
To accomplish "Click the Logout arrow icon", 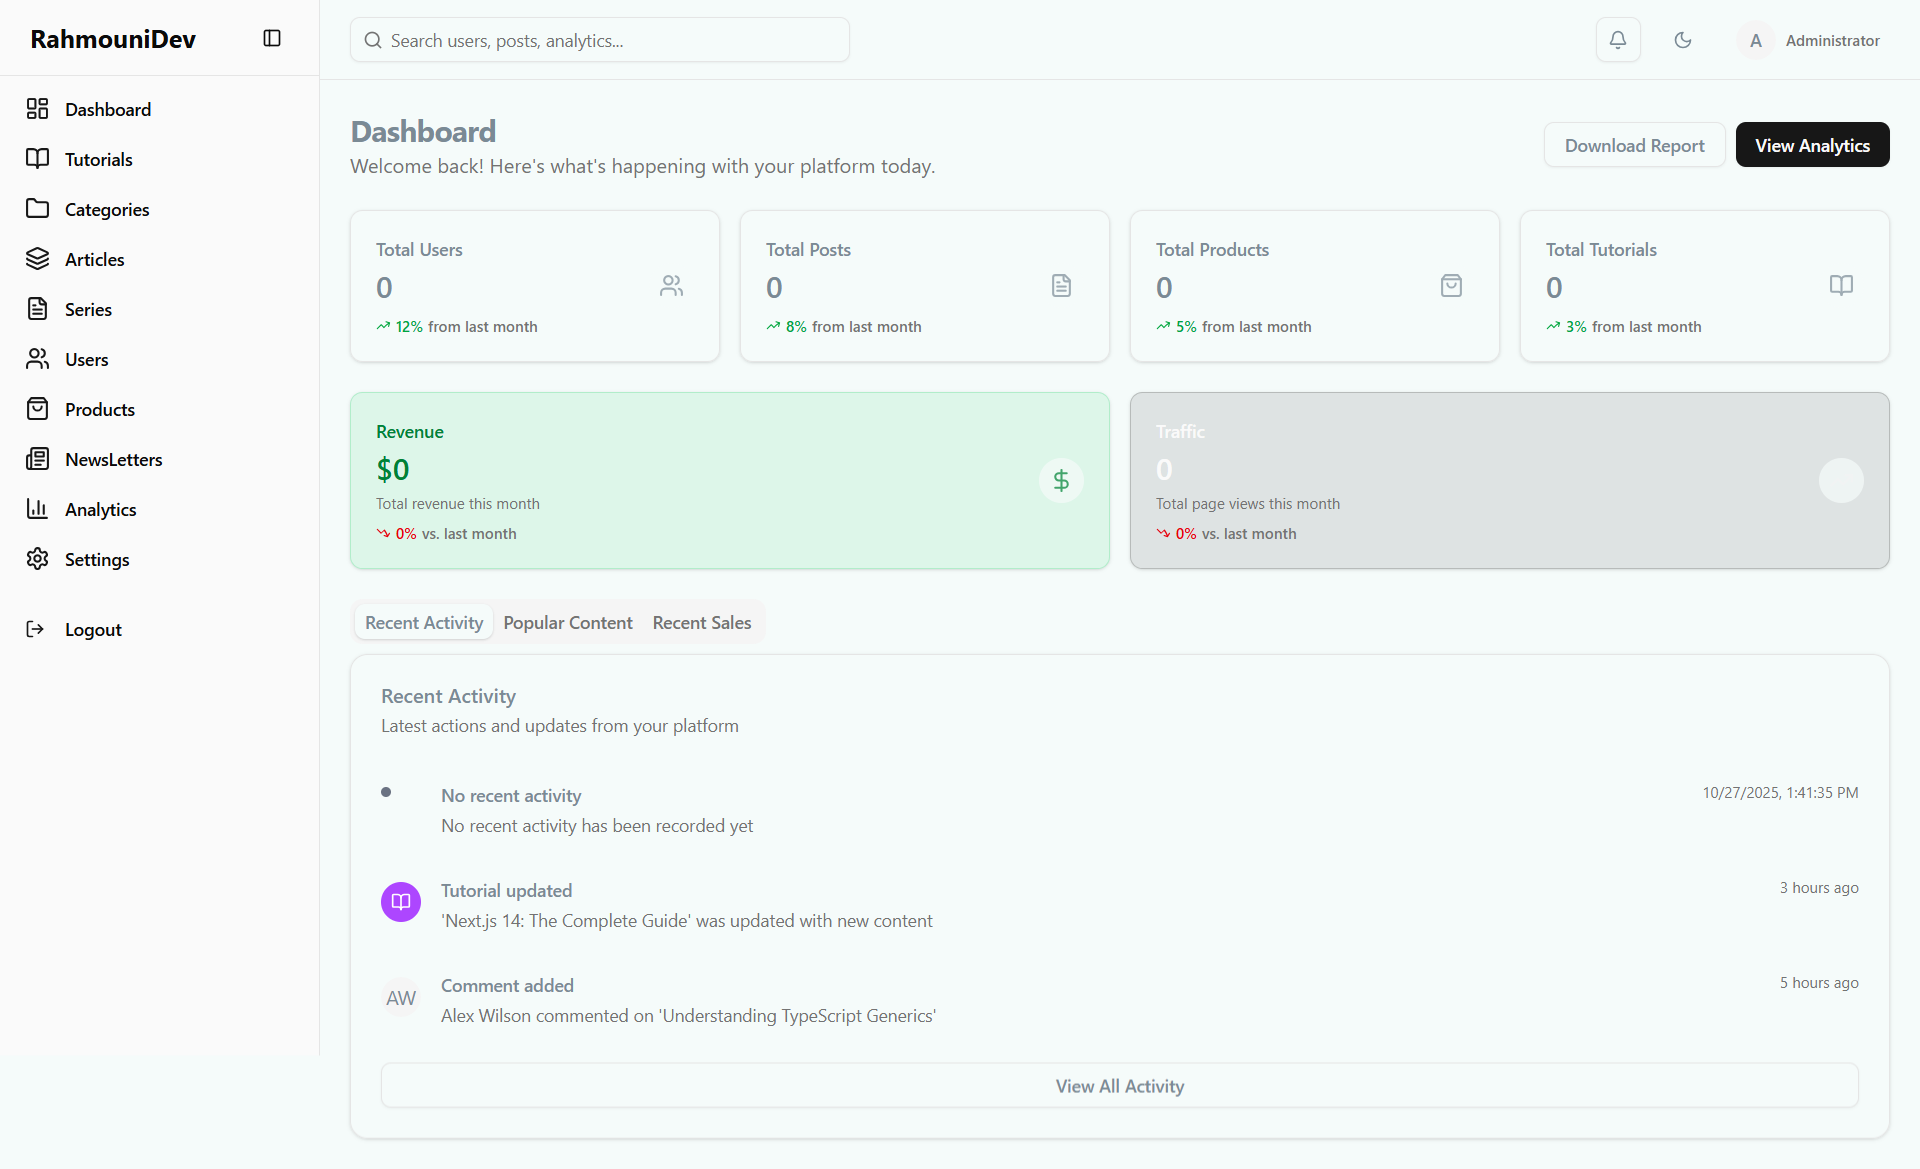I will point(35,629).
